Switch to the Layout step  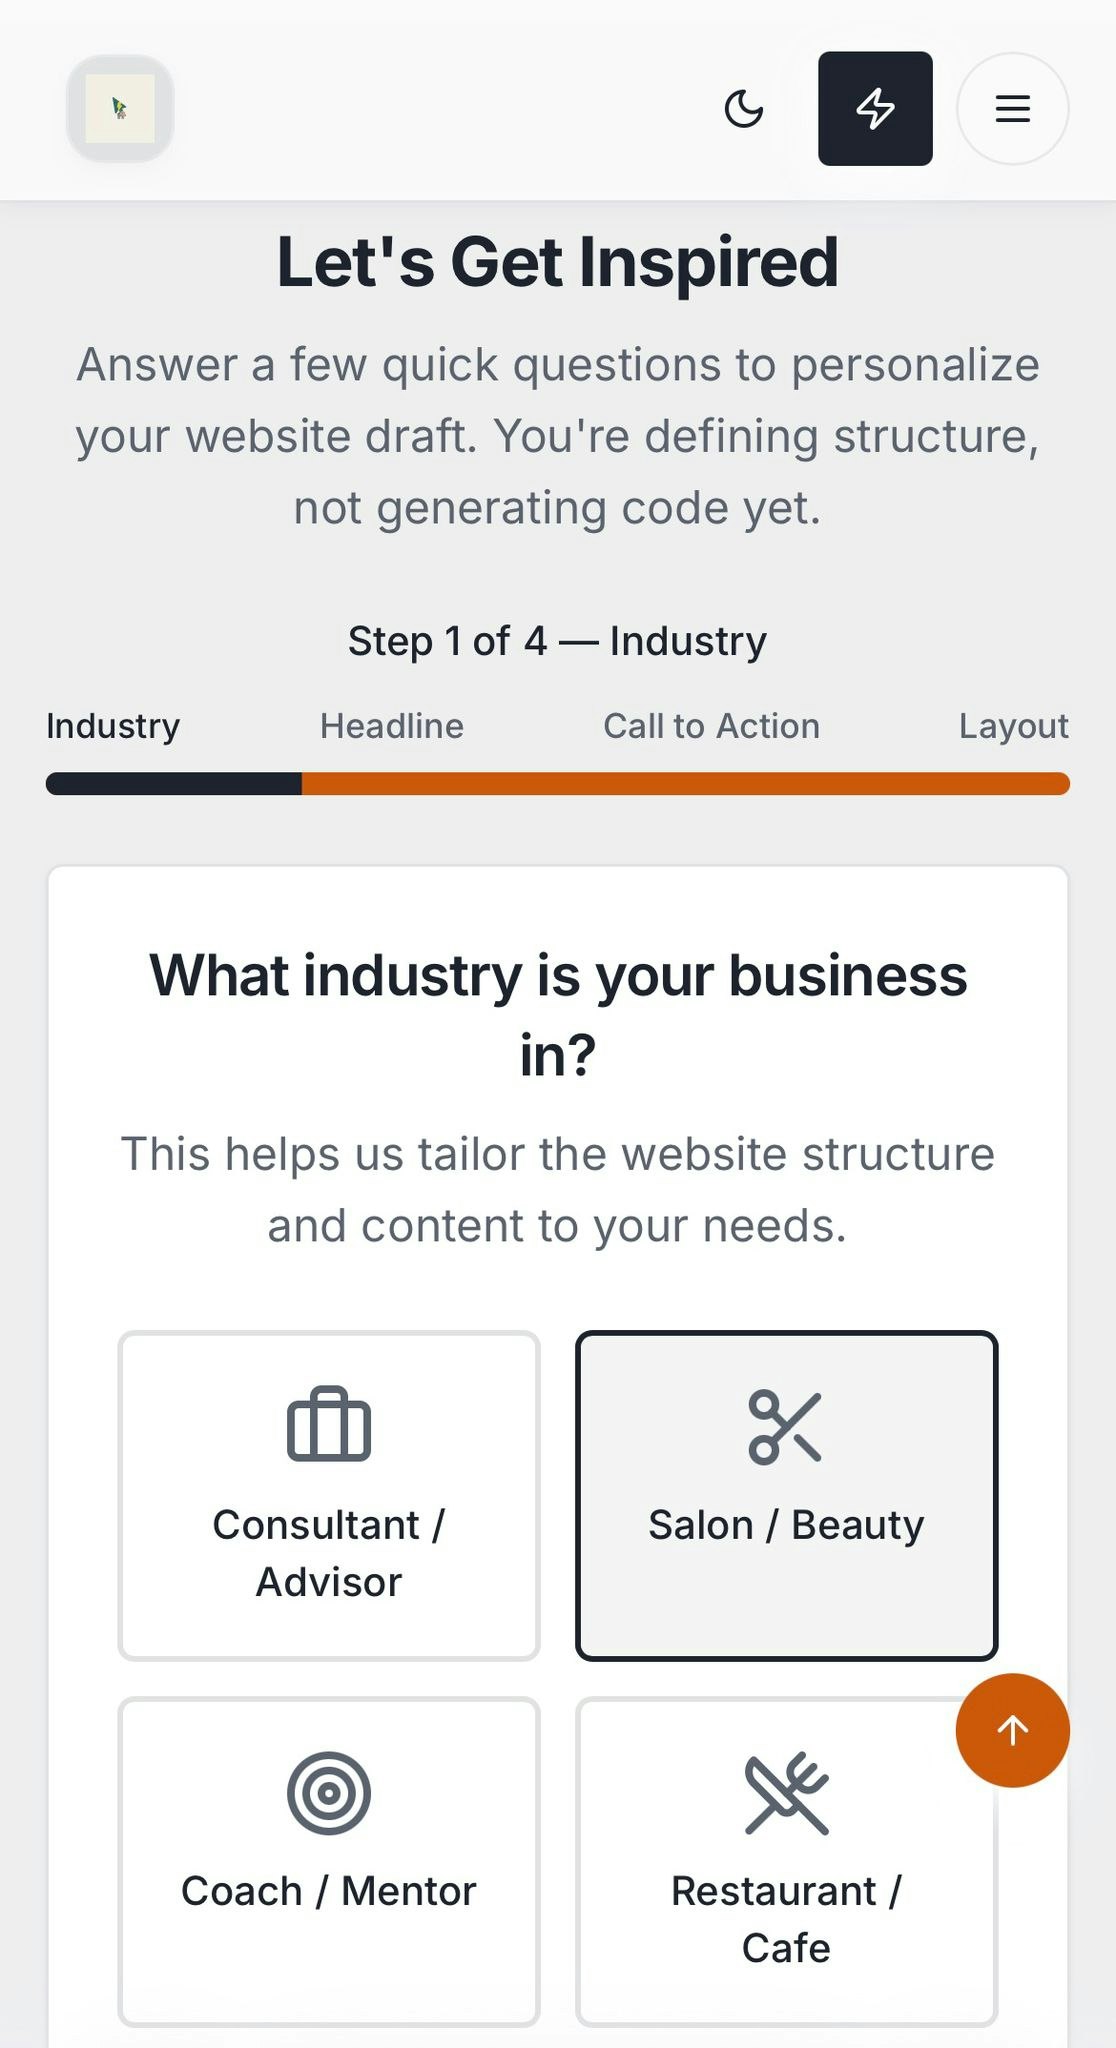click(1014, 726)
